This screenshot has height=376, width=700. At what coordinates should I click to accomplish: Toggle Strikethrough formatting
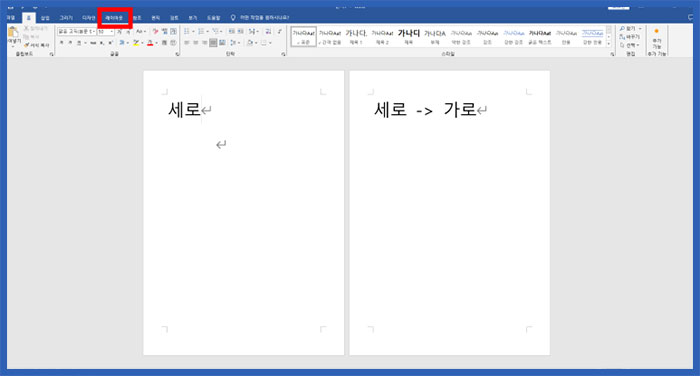(x=93, y=43)
